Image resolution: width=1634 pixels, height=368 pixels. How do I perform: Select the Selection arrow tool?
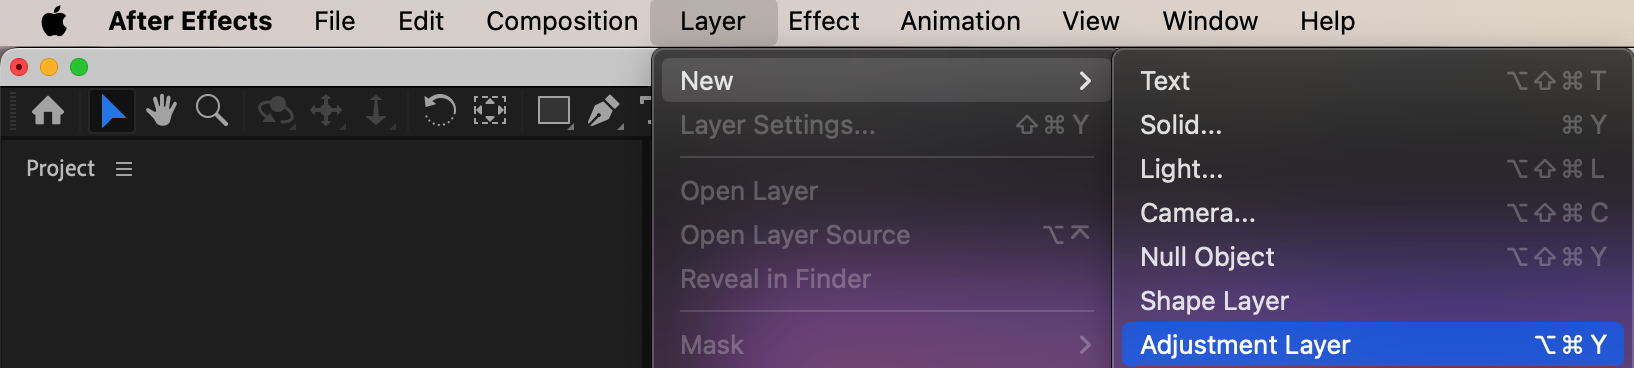click(112, 110)
